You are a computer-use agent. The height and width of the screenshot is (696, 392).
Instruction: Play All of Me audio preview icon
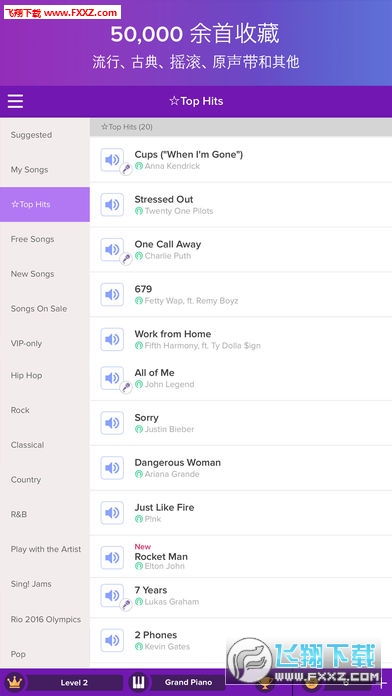(112, 378)
